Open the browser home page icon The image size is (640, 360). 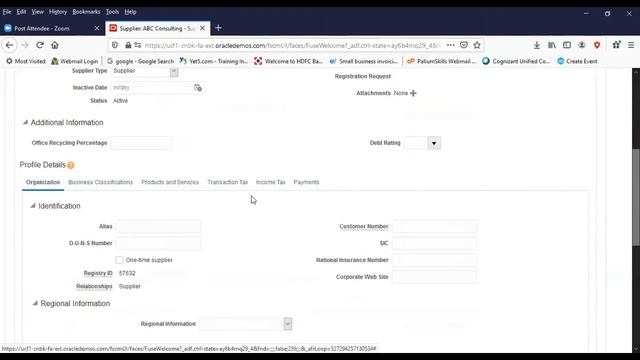[x=55, y=45]
